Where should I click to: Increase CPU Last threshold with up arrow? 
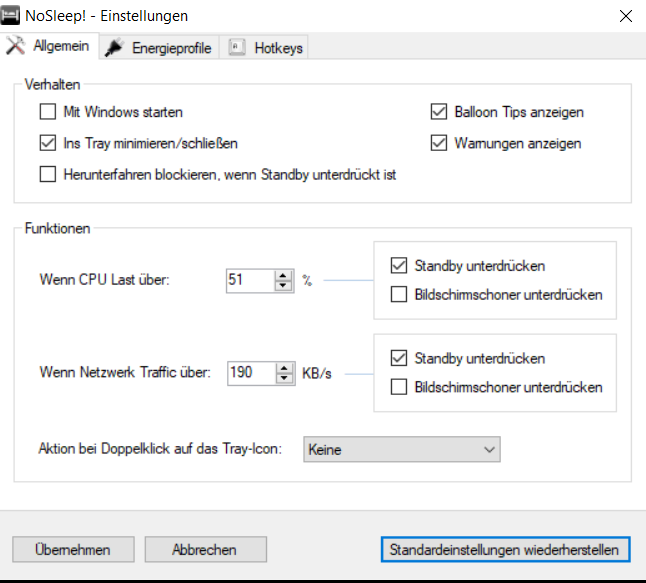(283, 276)
